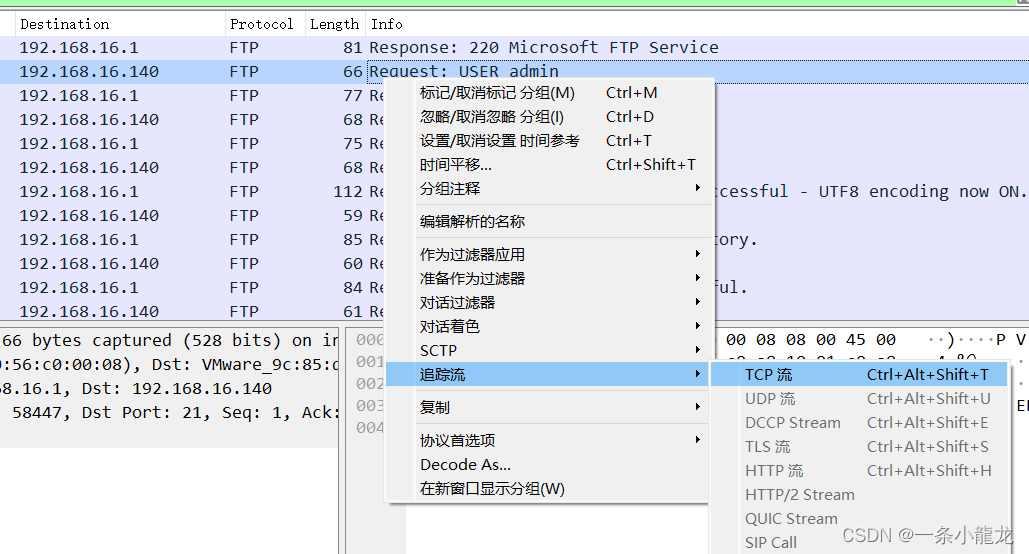Click TLS 流 submenu entry
Screen dimensions: 1029x554
pyautogui.click(x=859, y=447)
